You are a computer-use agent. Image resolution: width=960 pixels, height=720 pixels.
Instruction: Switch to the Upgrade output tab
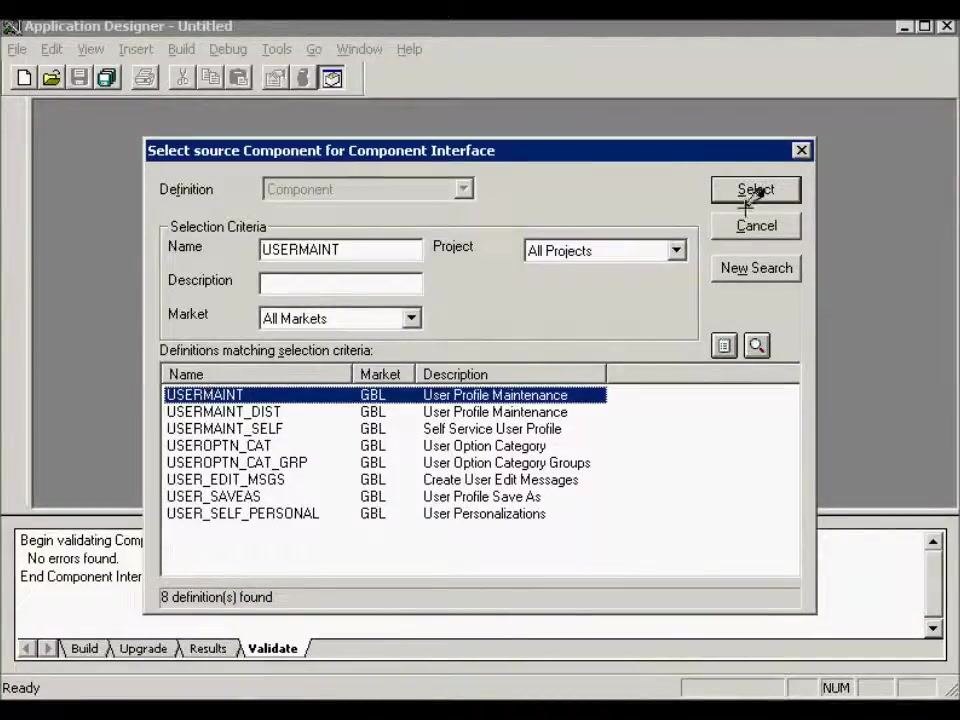click(143, 648)
